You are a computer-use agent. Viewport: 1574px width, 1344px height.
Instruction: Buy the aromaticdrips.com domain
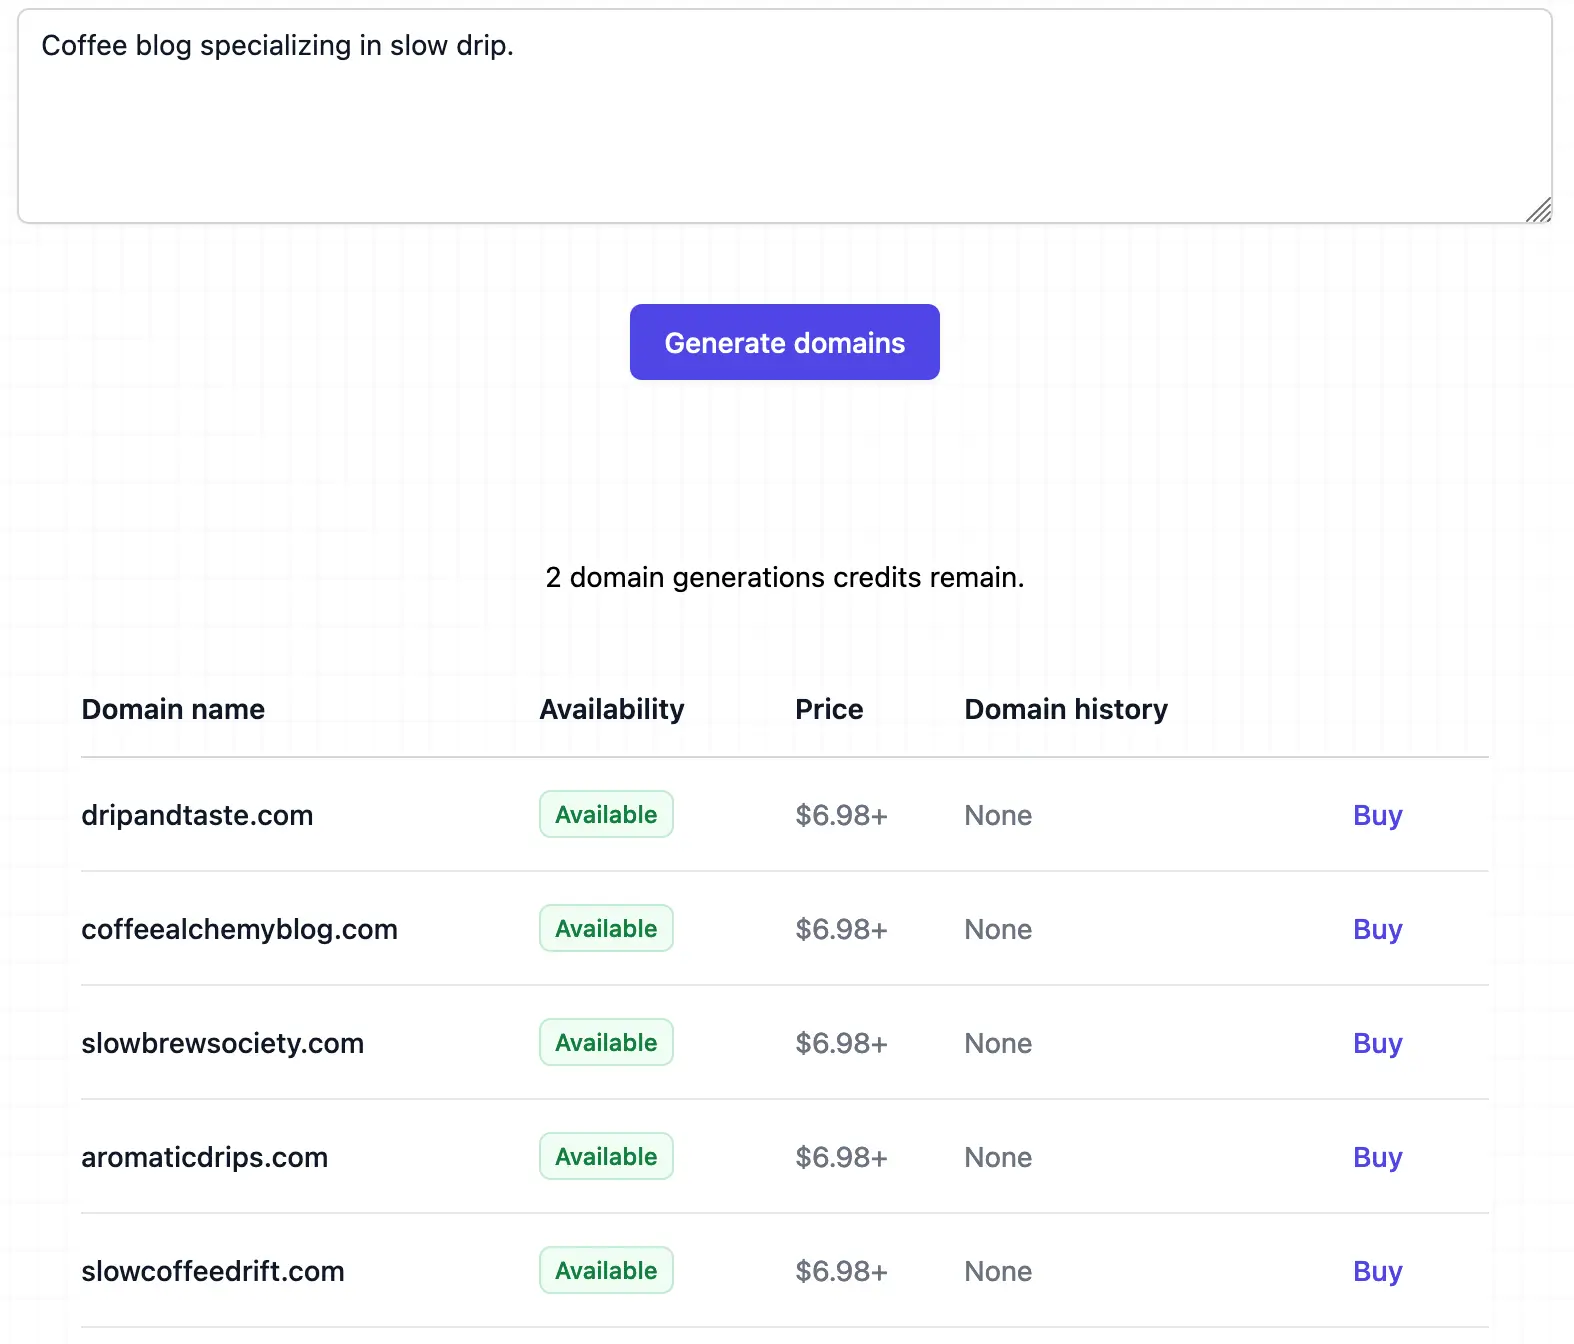click(x=1377, y=1157)
